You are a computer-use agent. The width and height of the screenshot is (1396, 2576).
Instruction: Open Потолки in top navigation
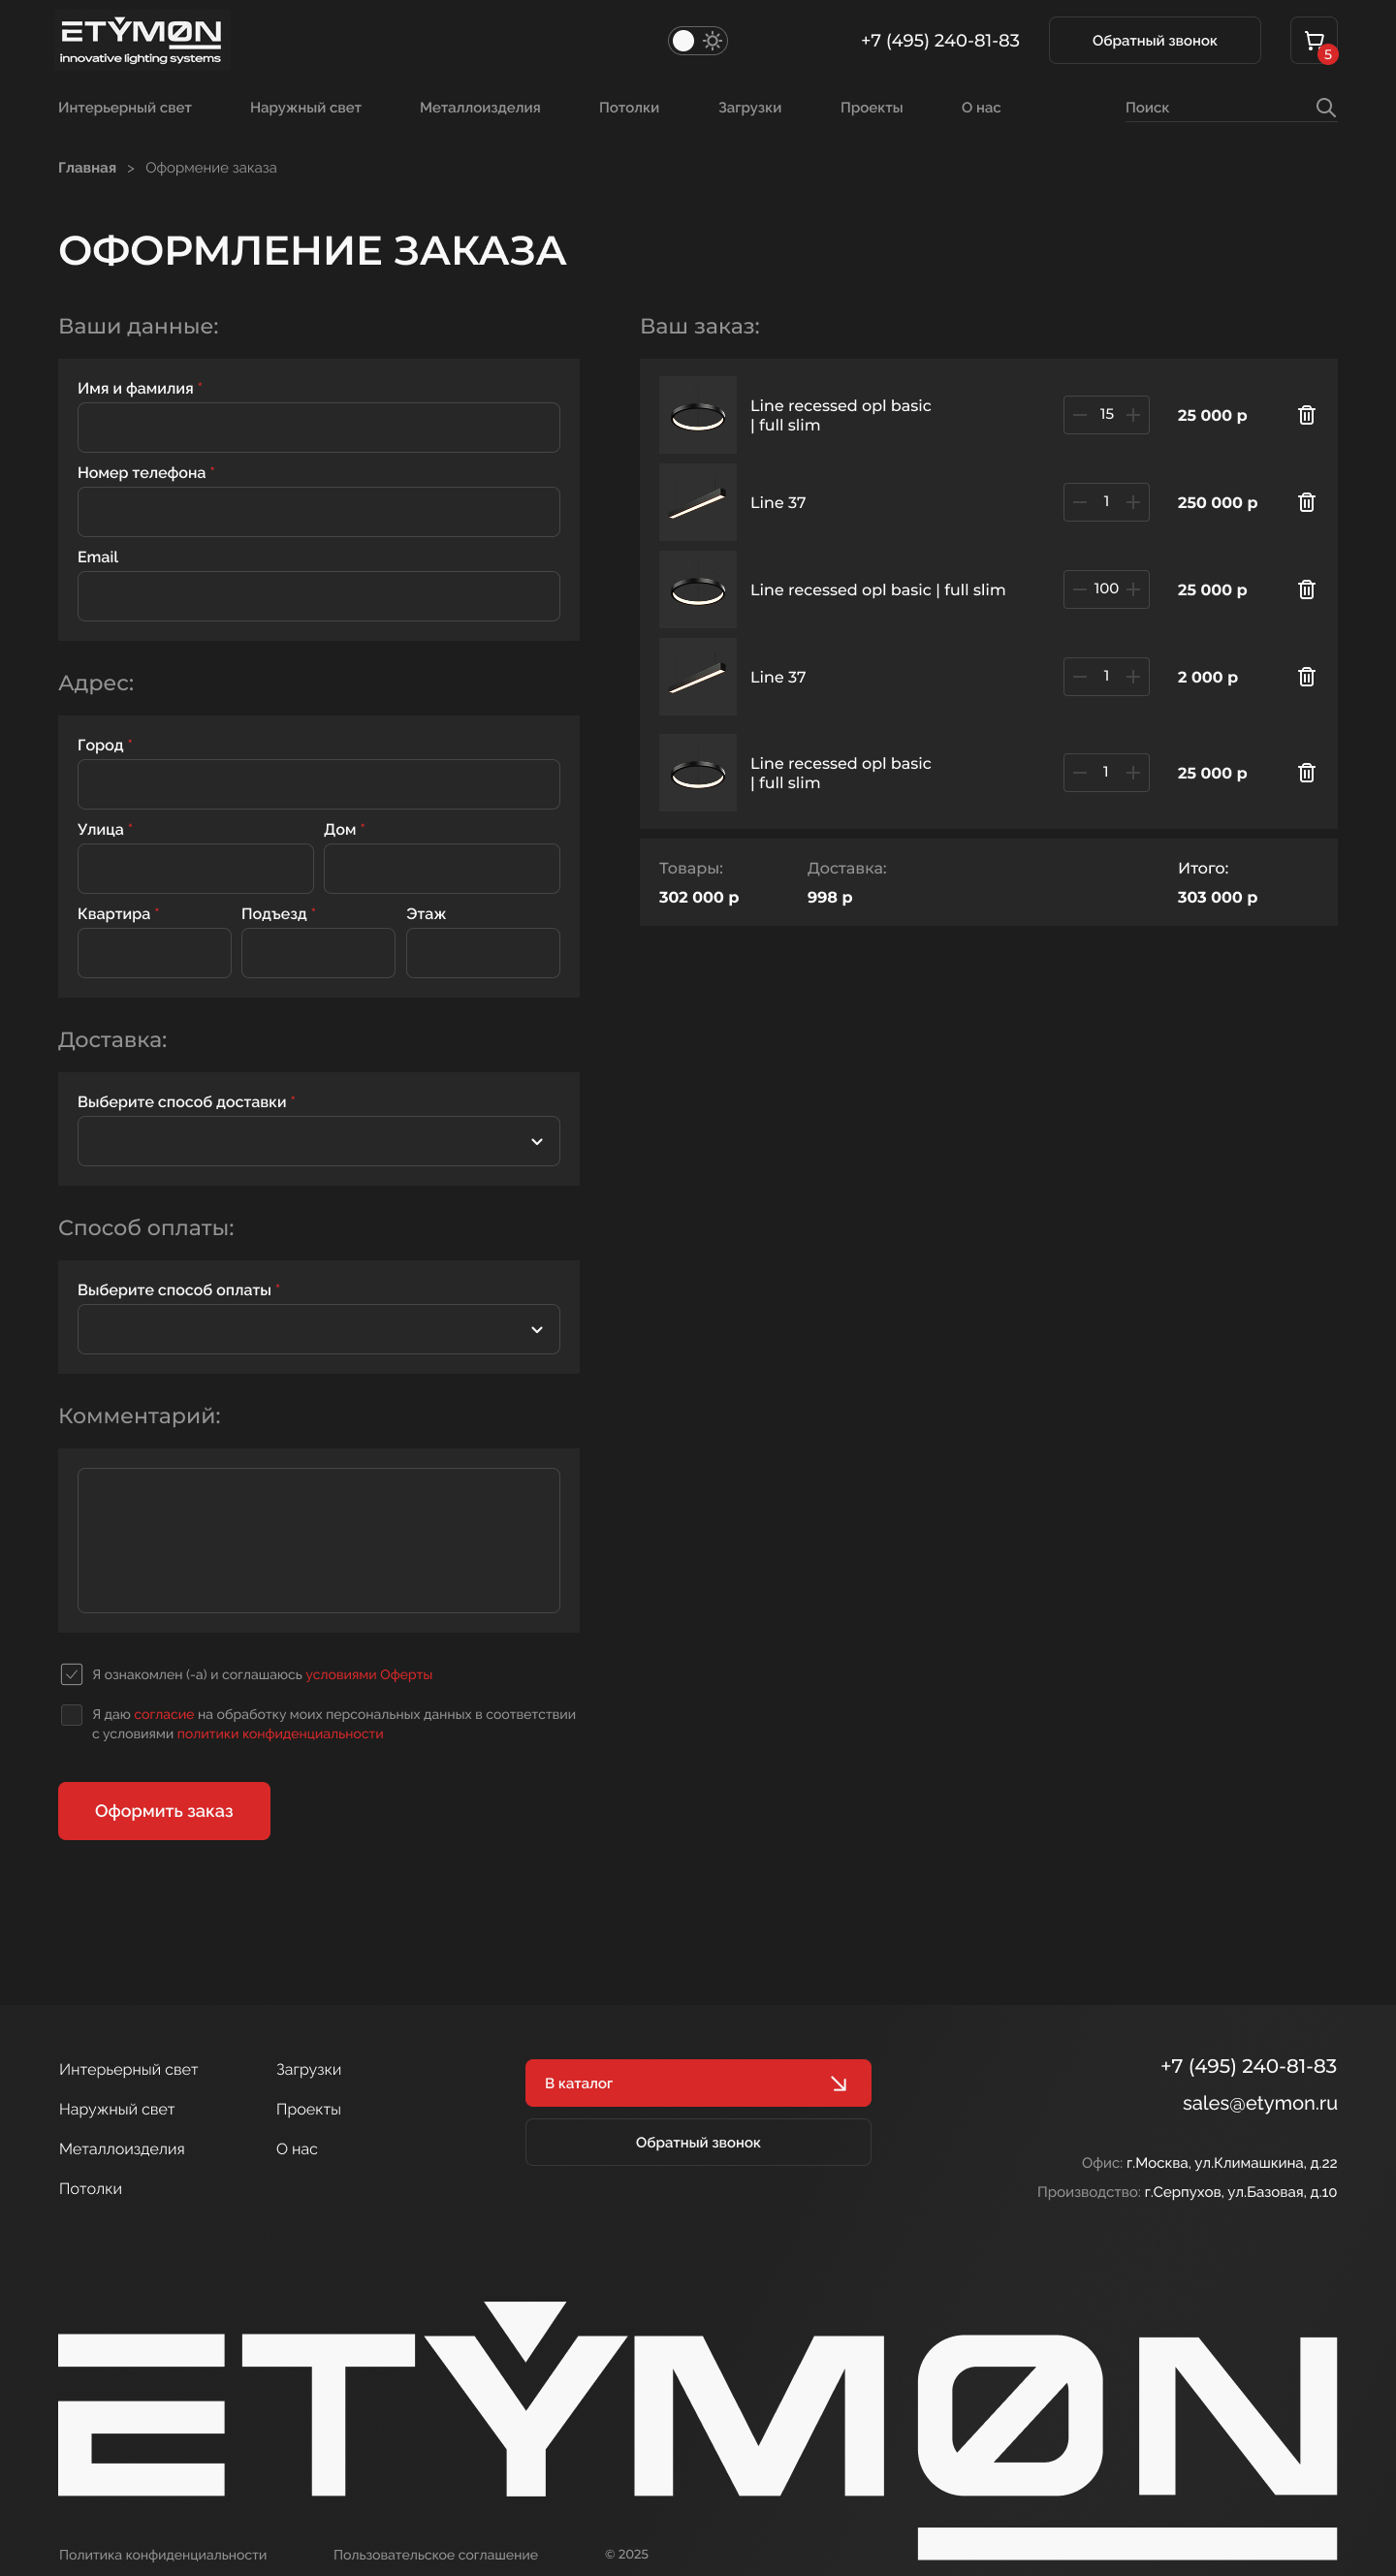pos(629,107)
